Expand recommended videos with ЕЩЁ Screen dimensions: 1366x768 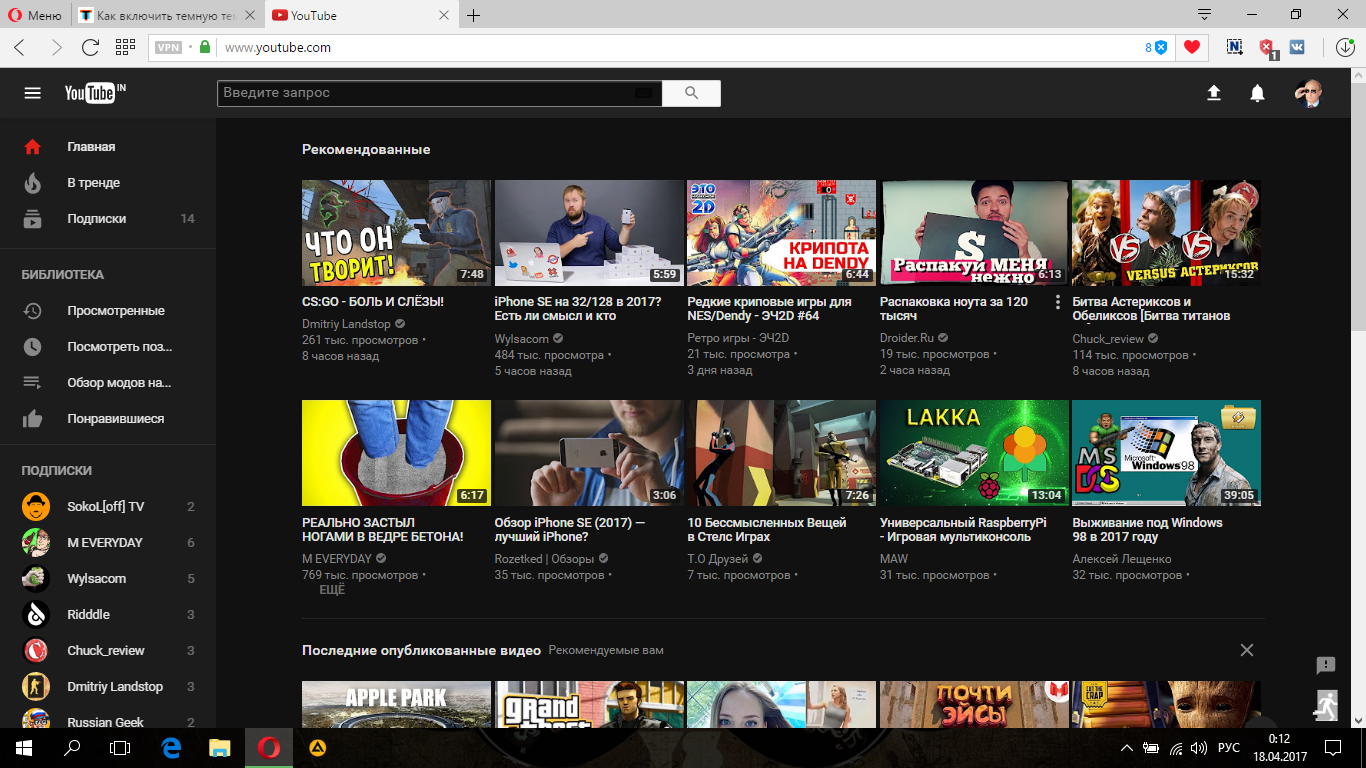(x=332, y=590)
